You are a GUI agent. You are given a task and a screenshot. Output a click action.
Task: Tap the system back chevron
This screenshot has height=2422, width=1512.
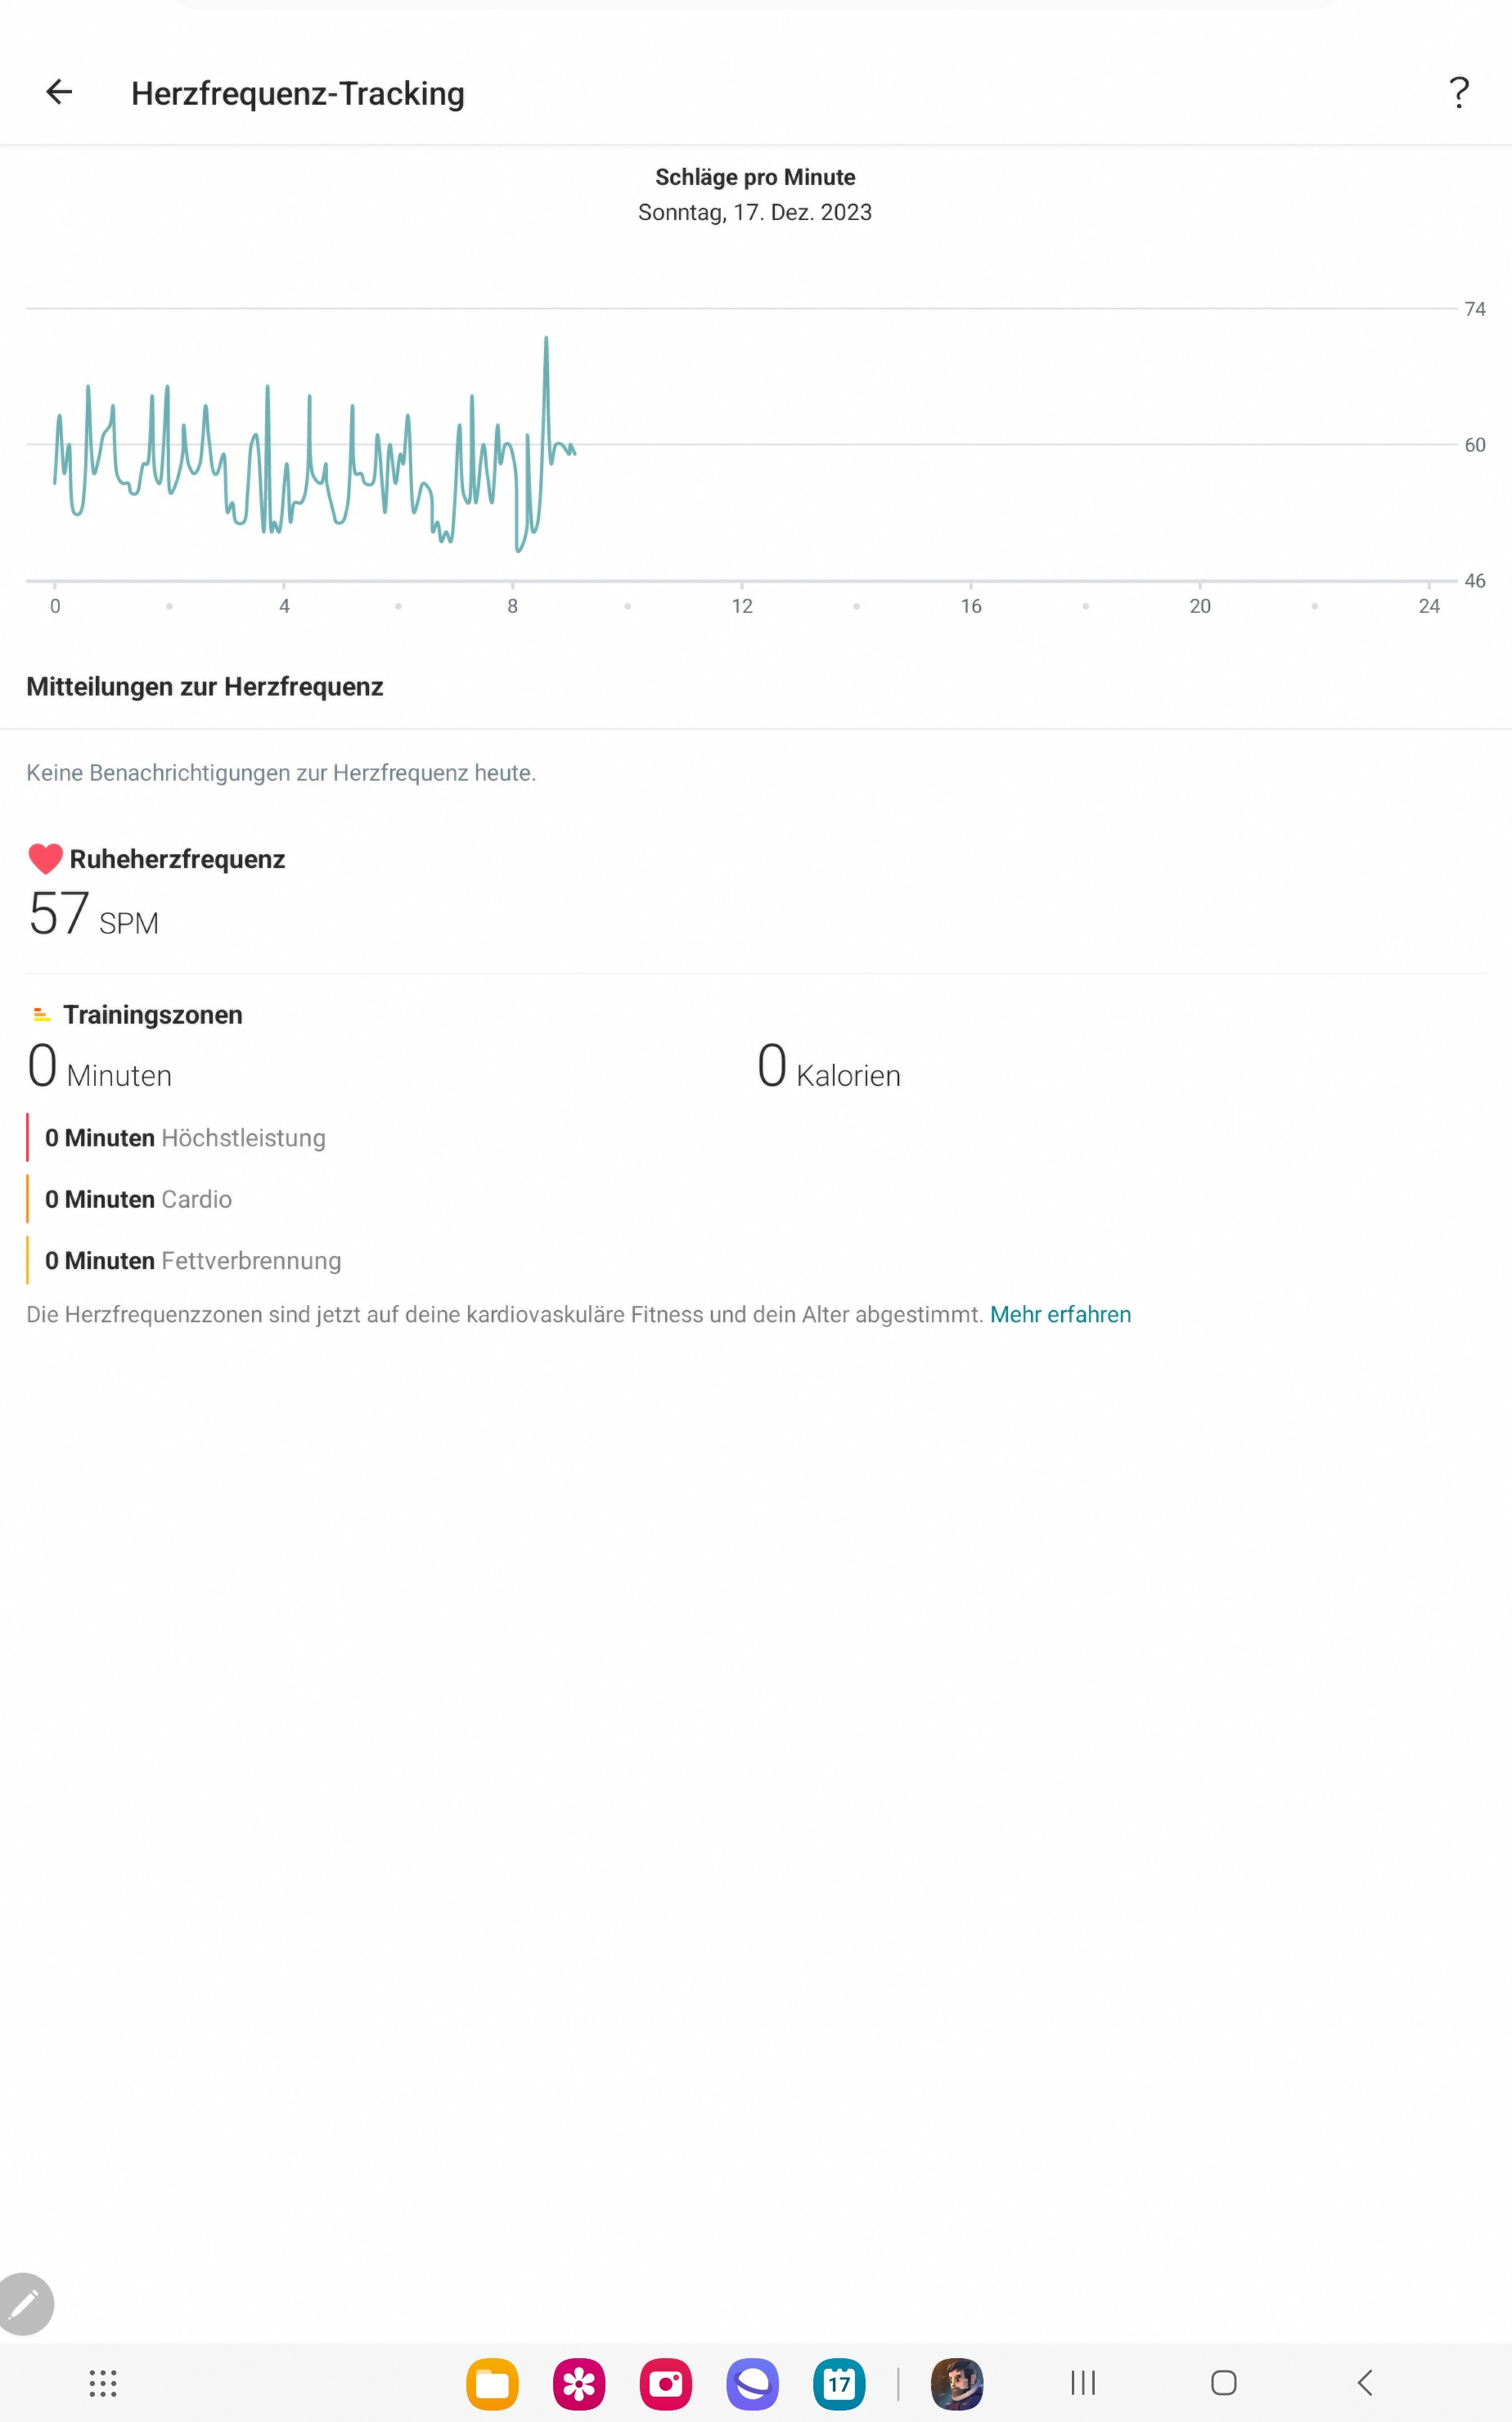tap(1365, 2383)
